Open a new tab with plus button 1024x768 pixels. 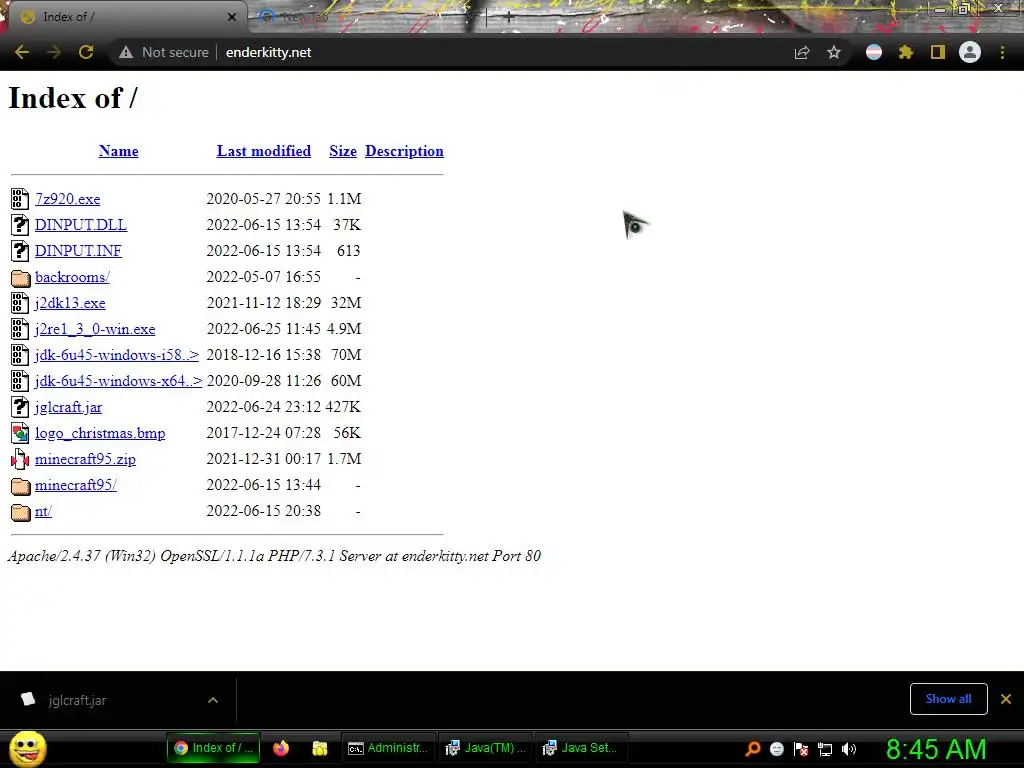pyautogui.click(x=509, y=18)
